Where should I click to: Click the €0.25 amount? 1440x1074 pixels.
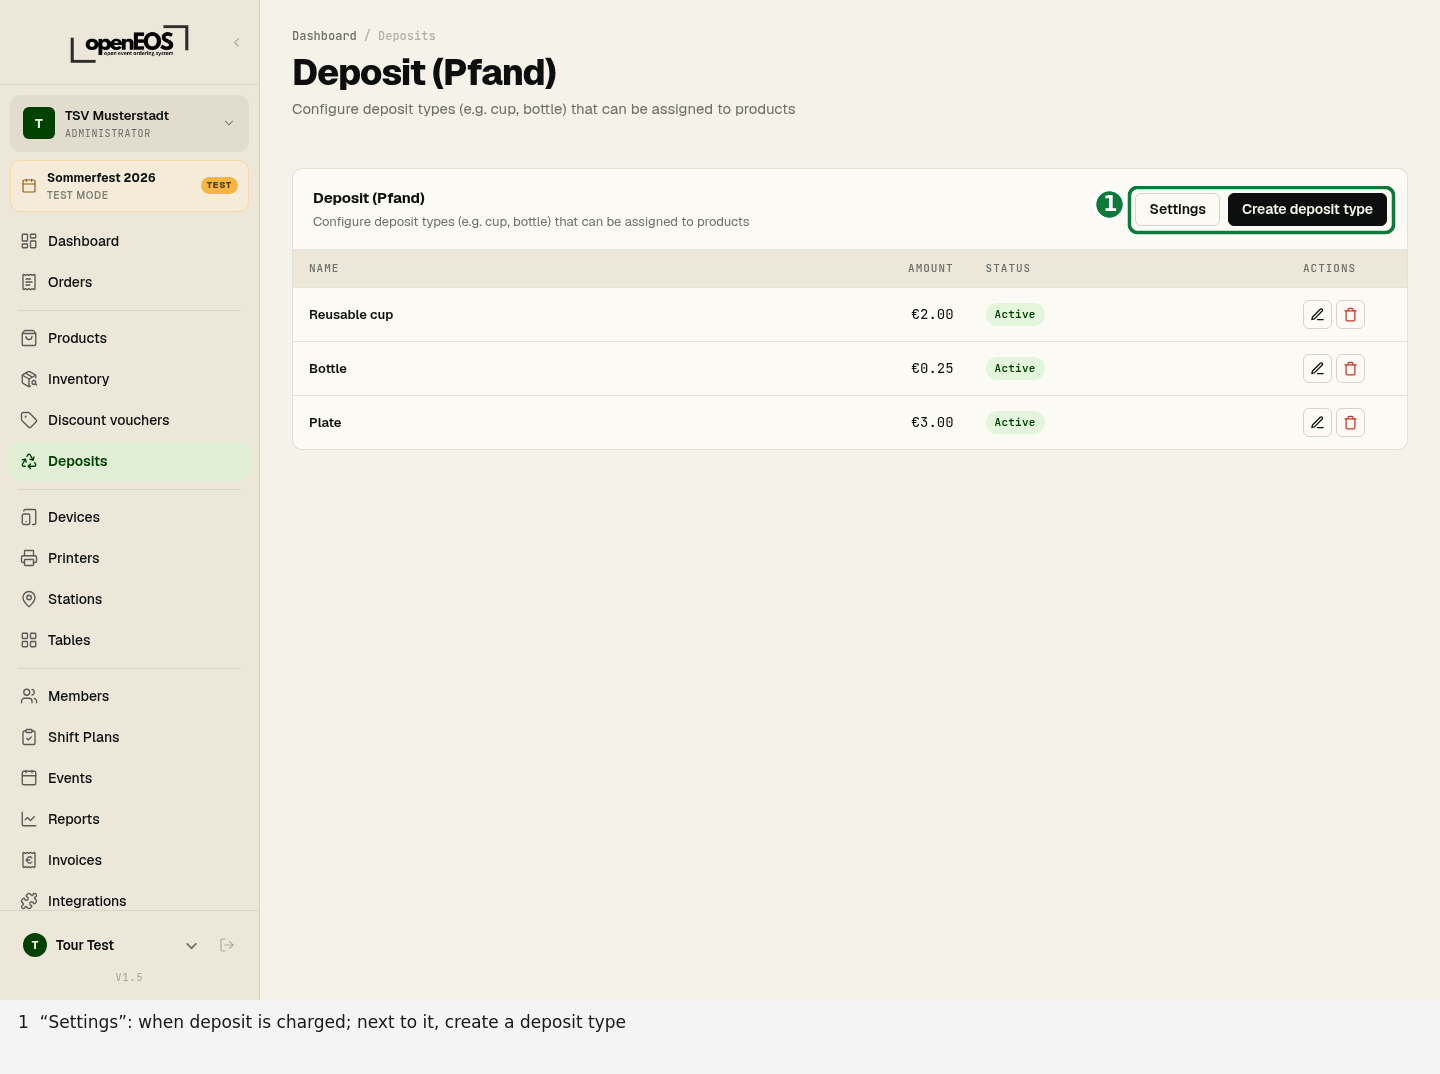(932, 369)
